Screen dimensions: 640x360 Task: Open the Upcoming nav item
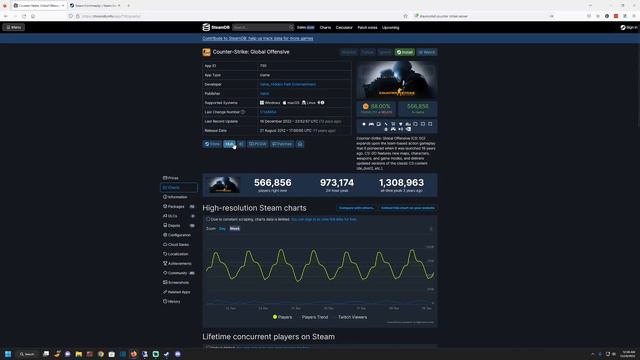click(x=391, y=27)
